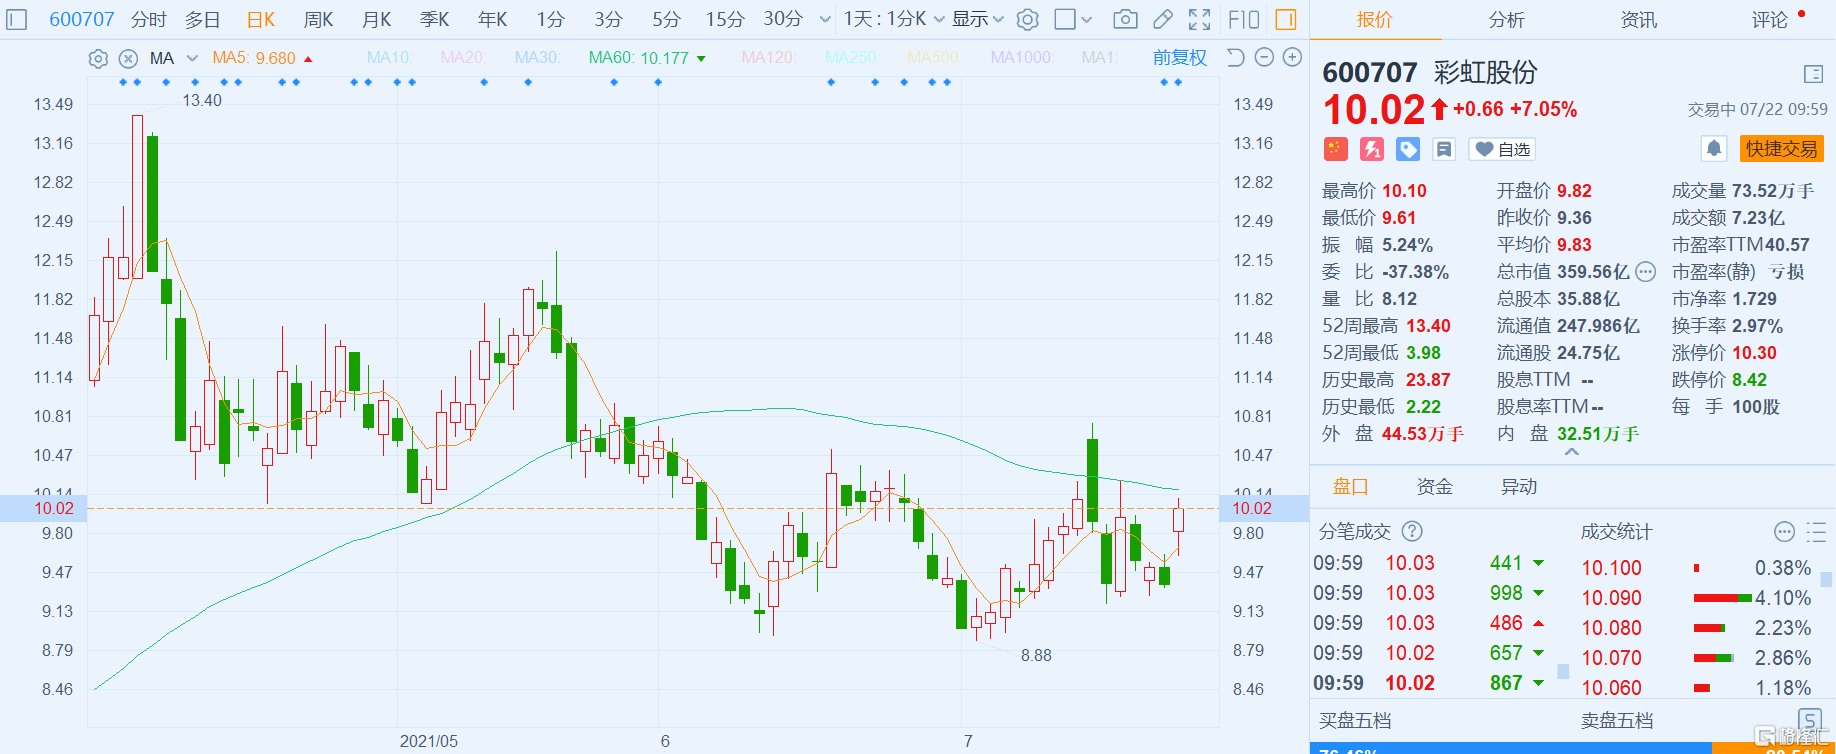This screenshot has width=1836, height=754.
Task: Toggle 自选 favorite for this stock
Action: click(1502, 149)
